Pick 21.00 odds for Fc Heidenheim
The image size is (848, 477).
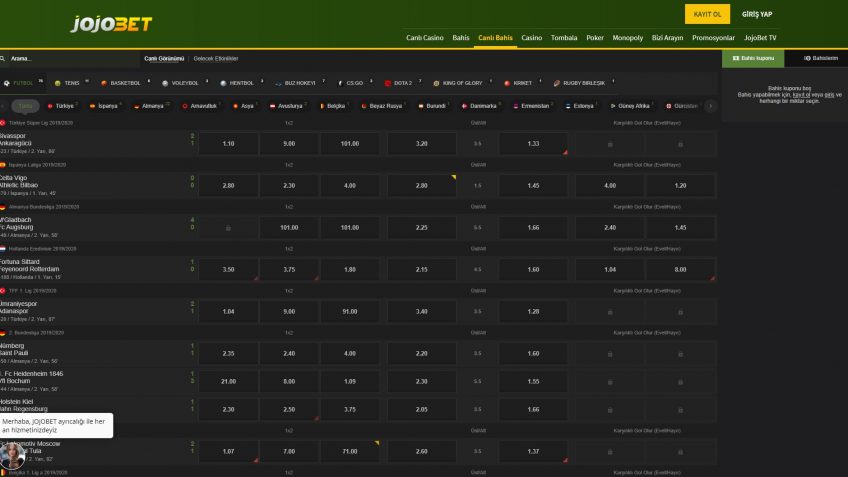(228, 381)
